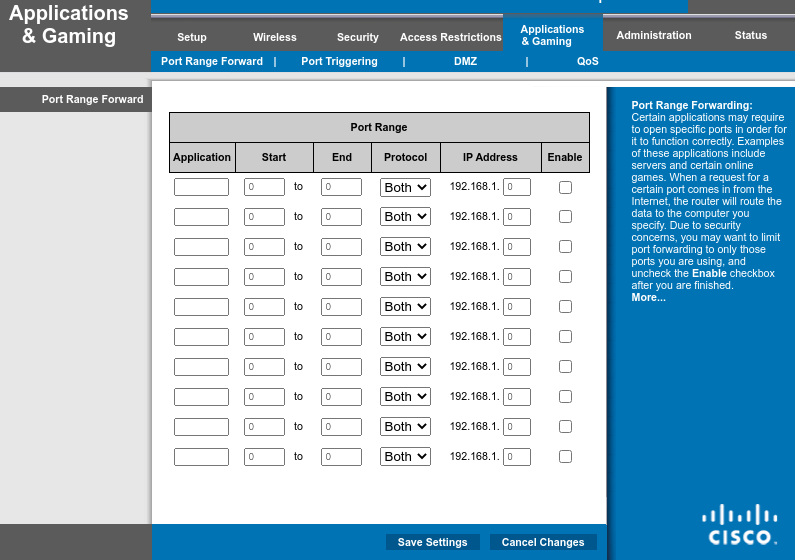The height and width of the screenshot is (560, 795).
Task: Open the ninth row Protocol dropdown
Action: point(405,426)
